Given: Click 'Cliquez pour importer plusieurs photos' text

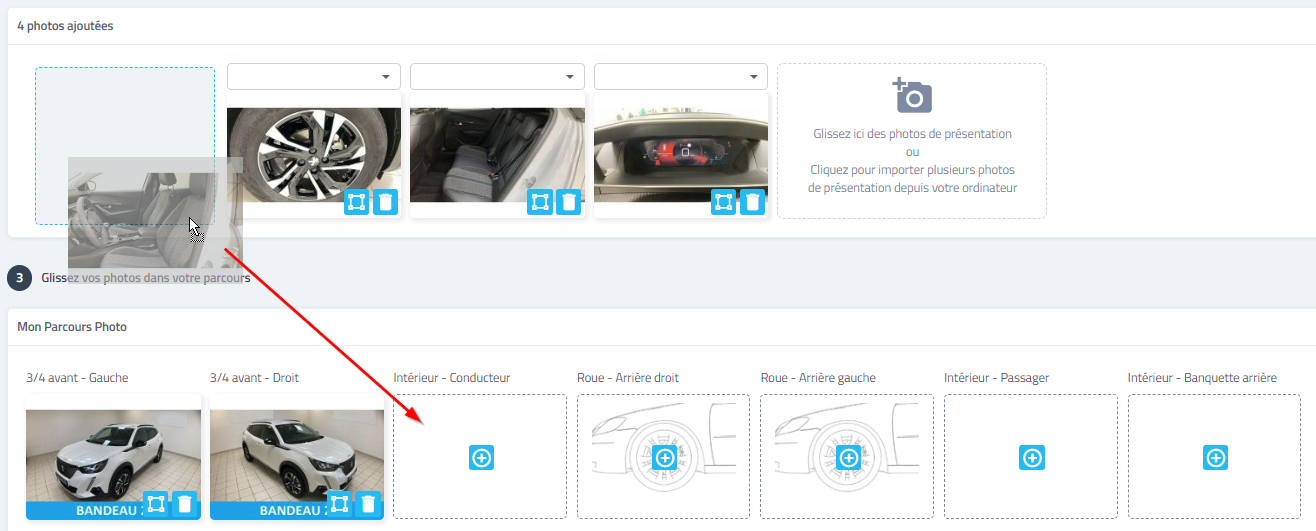Looking at the screenshot, I should pyautogui.click(x=912, y=169).
